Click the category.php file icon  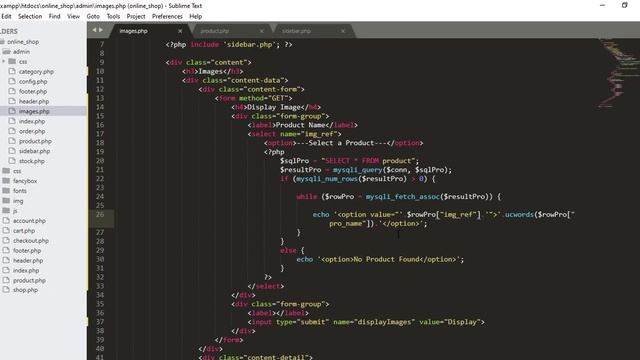(12, 71)
